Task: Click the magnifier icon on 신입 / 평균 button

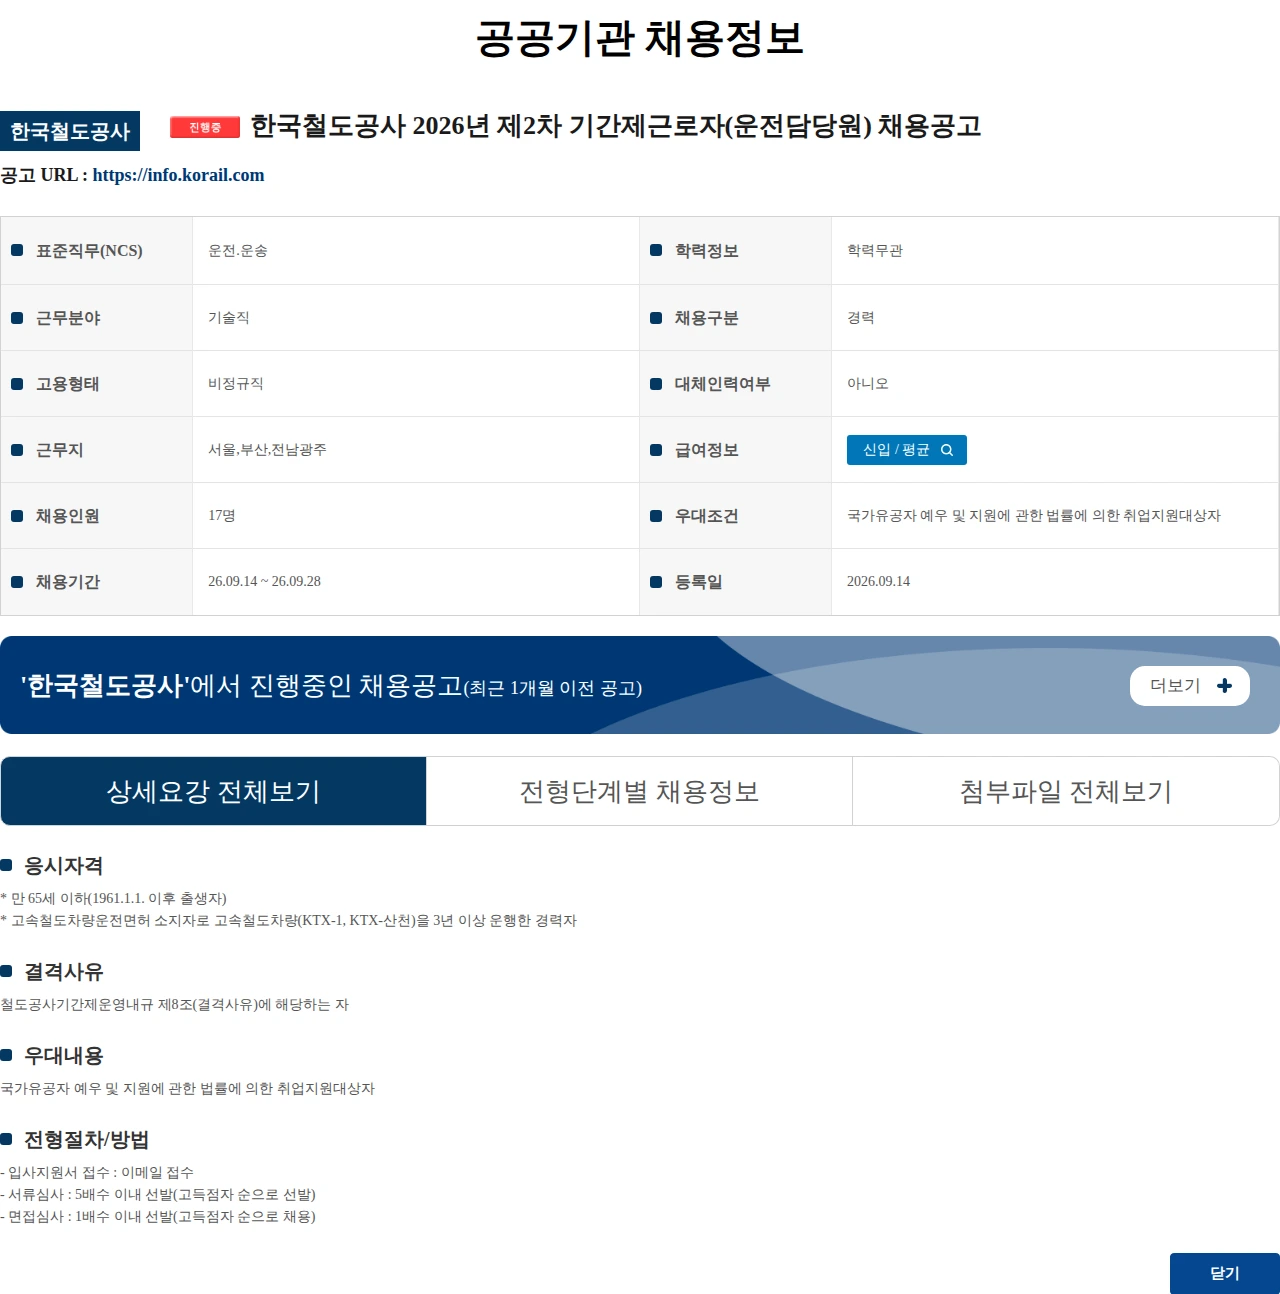Action: [x=947, y=450]
